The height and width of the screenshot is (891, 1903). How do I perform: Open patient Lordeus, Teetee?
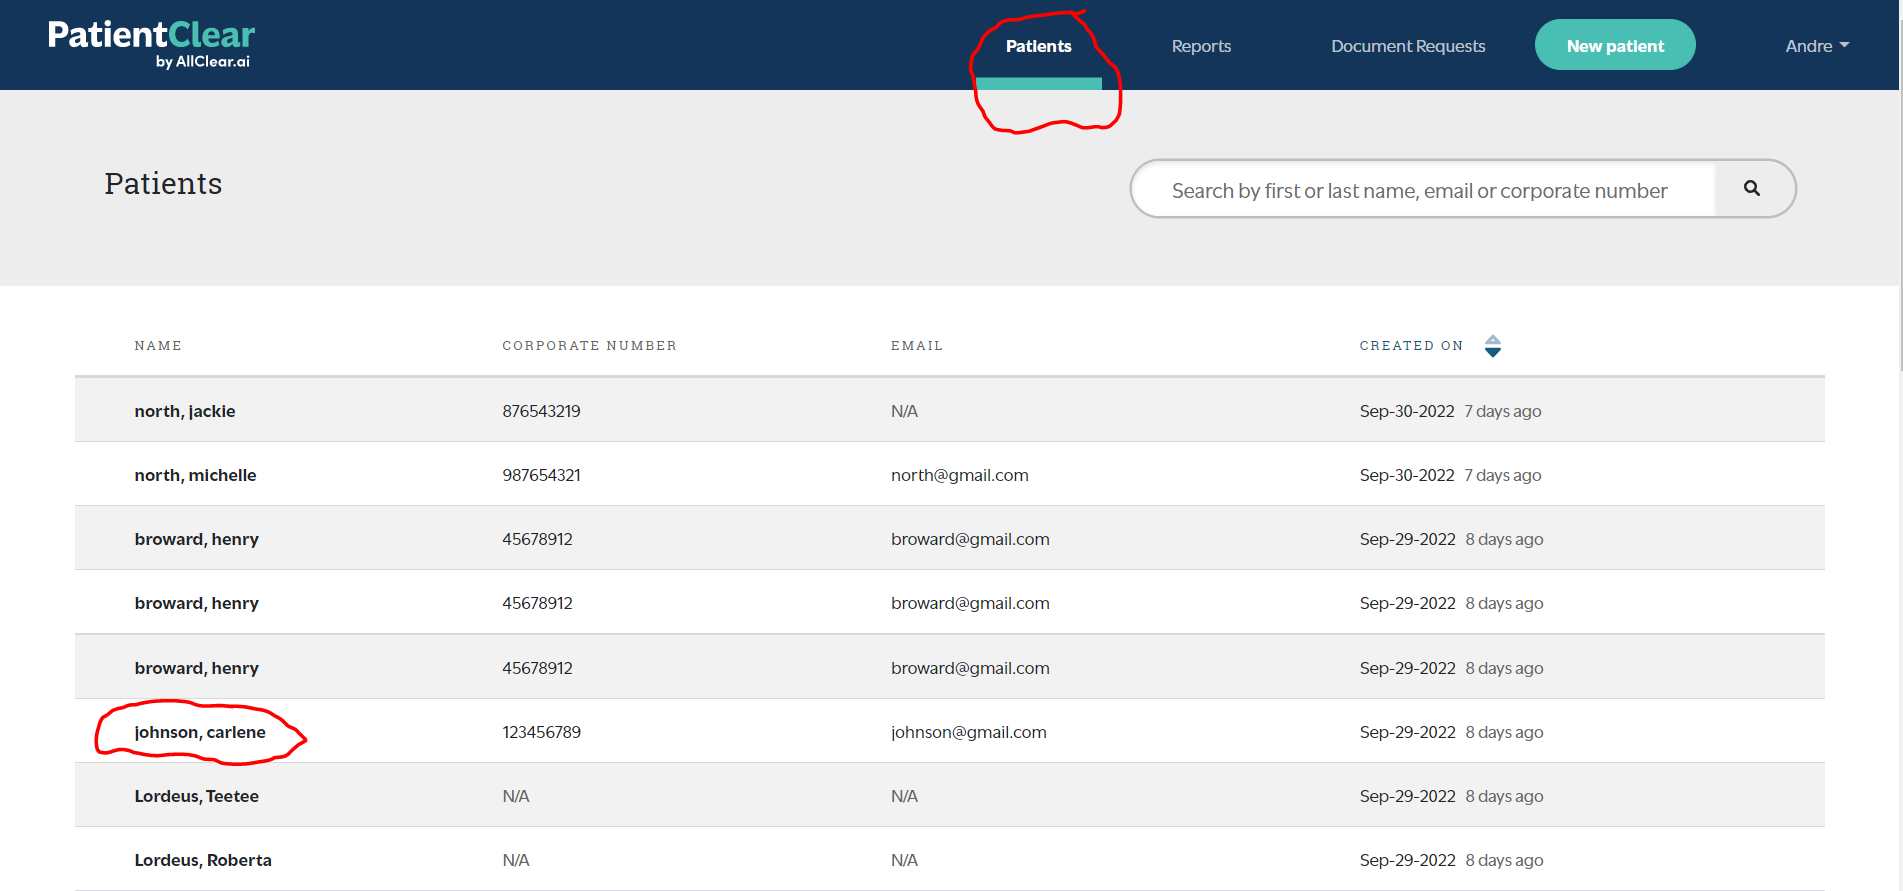pyautogui.click(x=197, y=796)
